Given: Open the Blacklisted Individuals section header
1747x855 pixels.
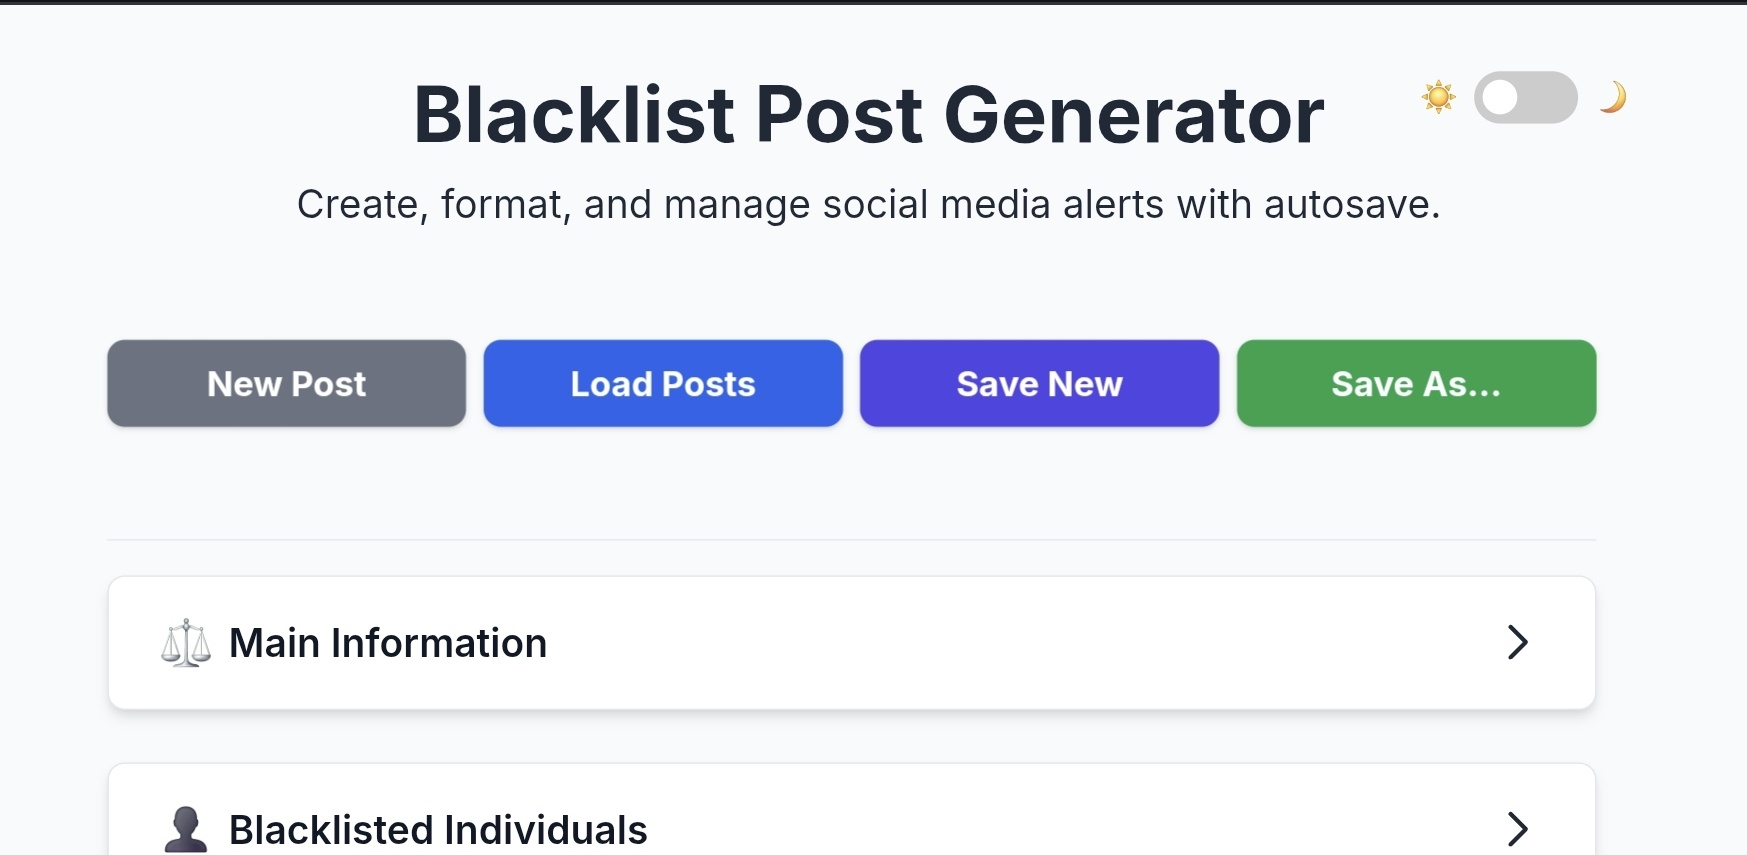Looking at the screenshot, I should point(852,810).
